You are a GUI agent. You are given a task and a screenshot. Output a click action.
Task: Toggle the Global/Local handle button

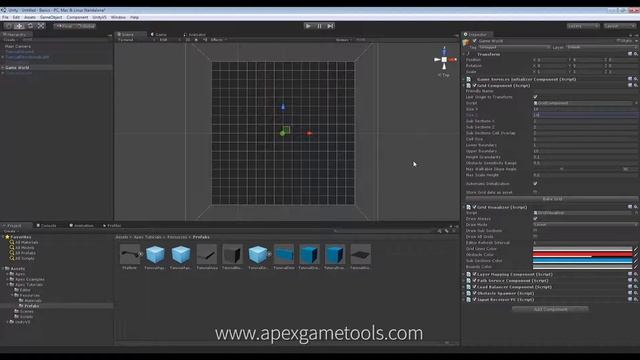[86, 26]
